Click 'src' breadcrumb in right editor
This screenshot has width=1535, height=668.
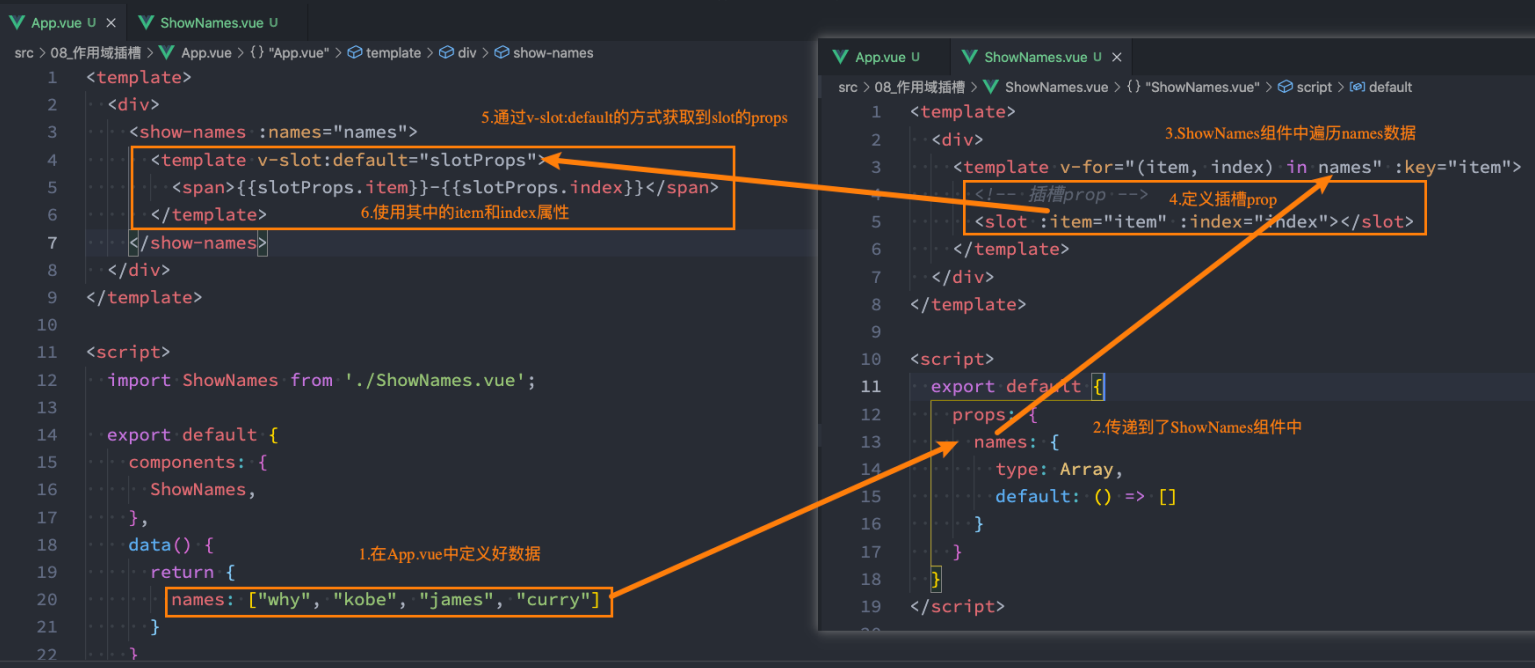[x=848, y=87]
